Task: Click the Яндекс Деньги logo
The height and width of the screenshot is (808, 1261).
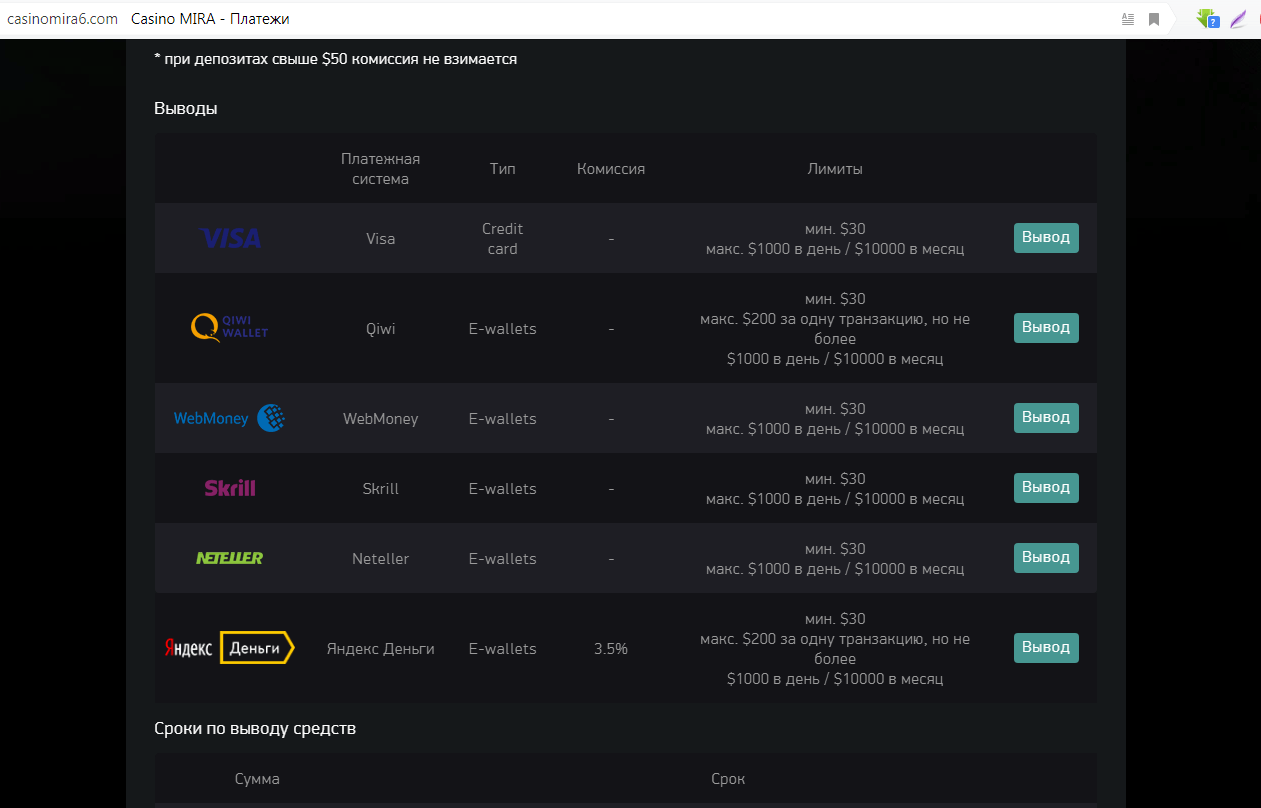Action: pos(230,648)
